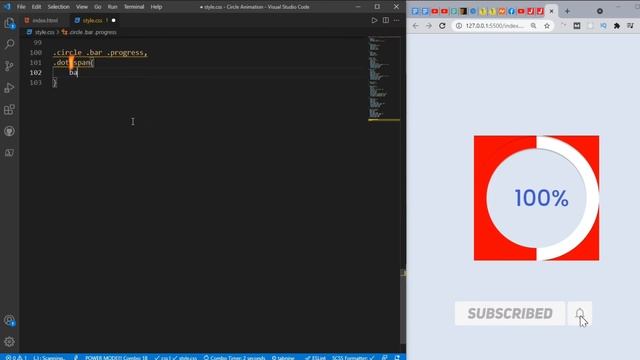Click the SUBSCRIBED button on the page
Image resolution: width=640 pixels, height=360 pixels.
pos(510,313)
